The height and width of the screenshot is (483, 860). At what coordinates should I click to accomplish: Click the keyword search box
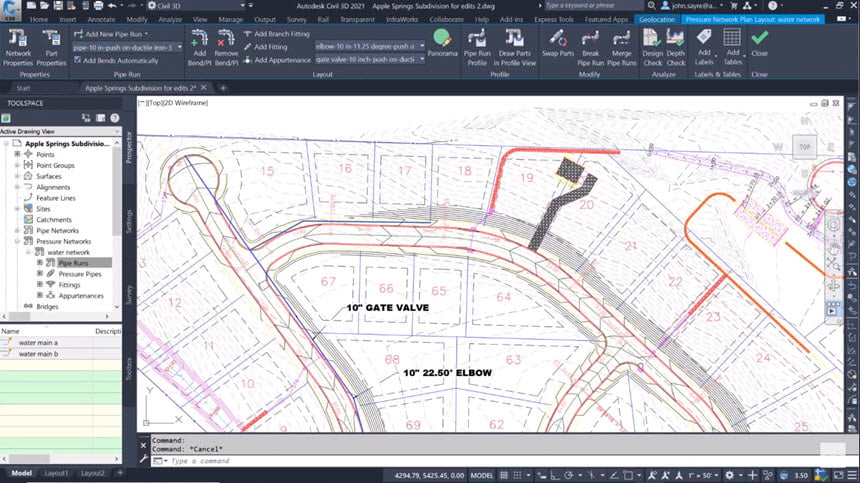click(x=592, y=5)
